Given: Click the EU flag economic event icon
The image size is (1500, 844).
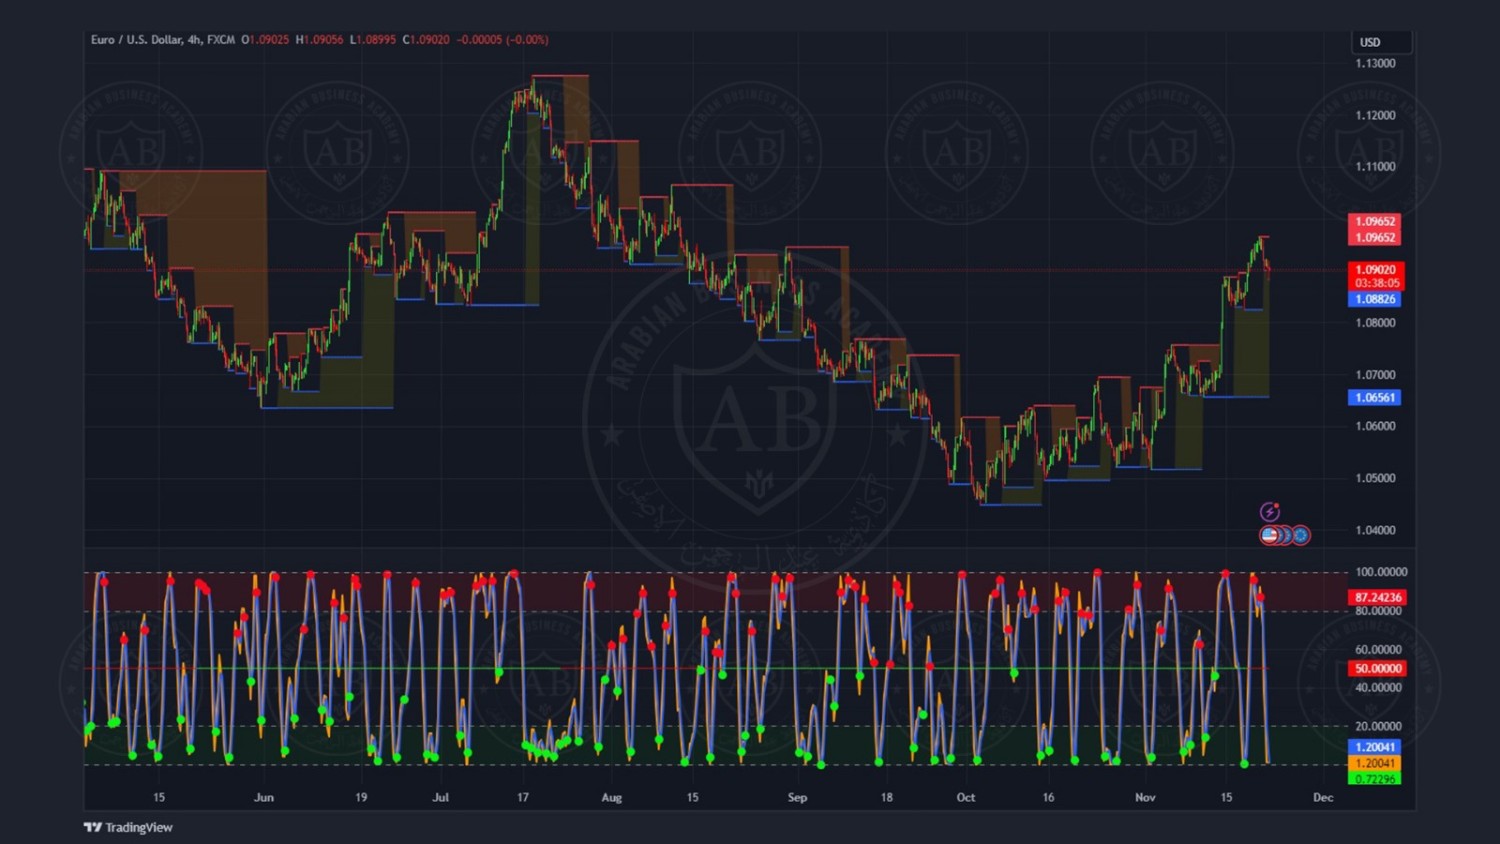Looking at the screenshot, I should (x=1300, y=535).
